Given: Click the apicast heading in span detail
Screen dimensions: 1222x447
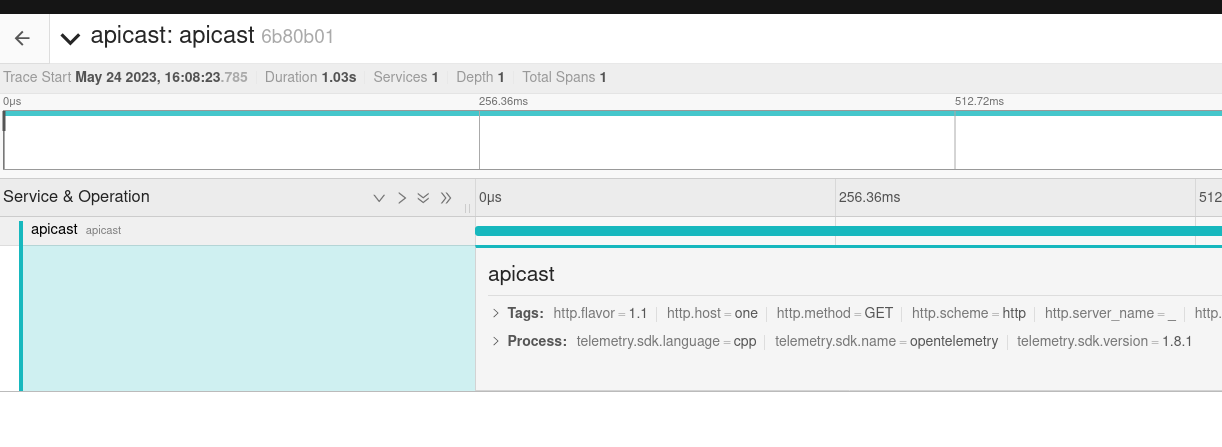Looking at the screenshot, I should (521, 274).
